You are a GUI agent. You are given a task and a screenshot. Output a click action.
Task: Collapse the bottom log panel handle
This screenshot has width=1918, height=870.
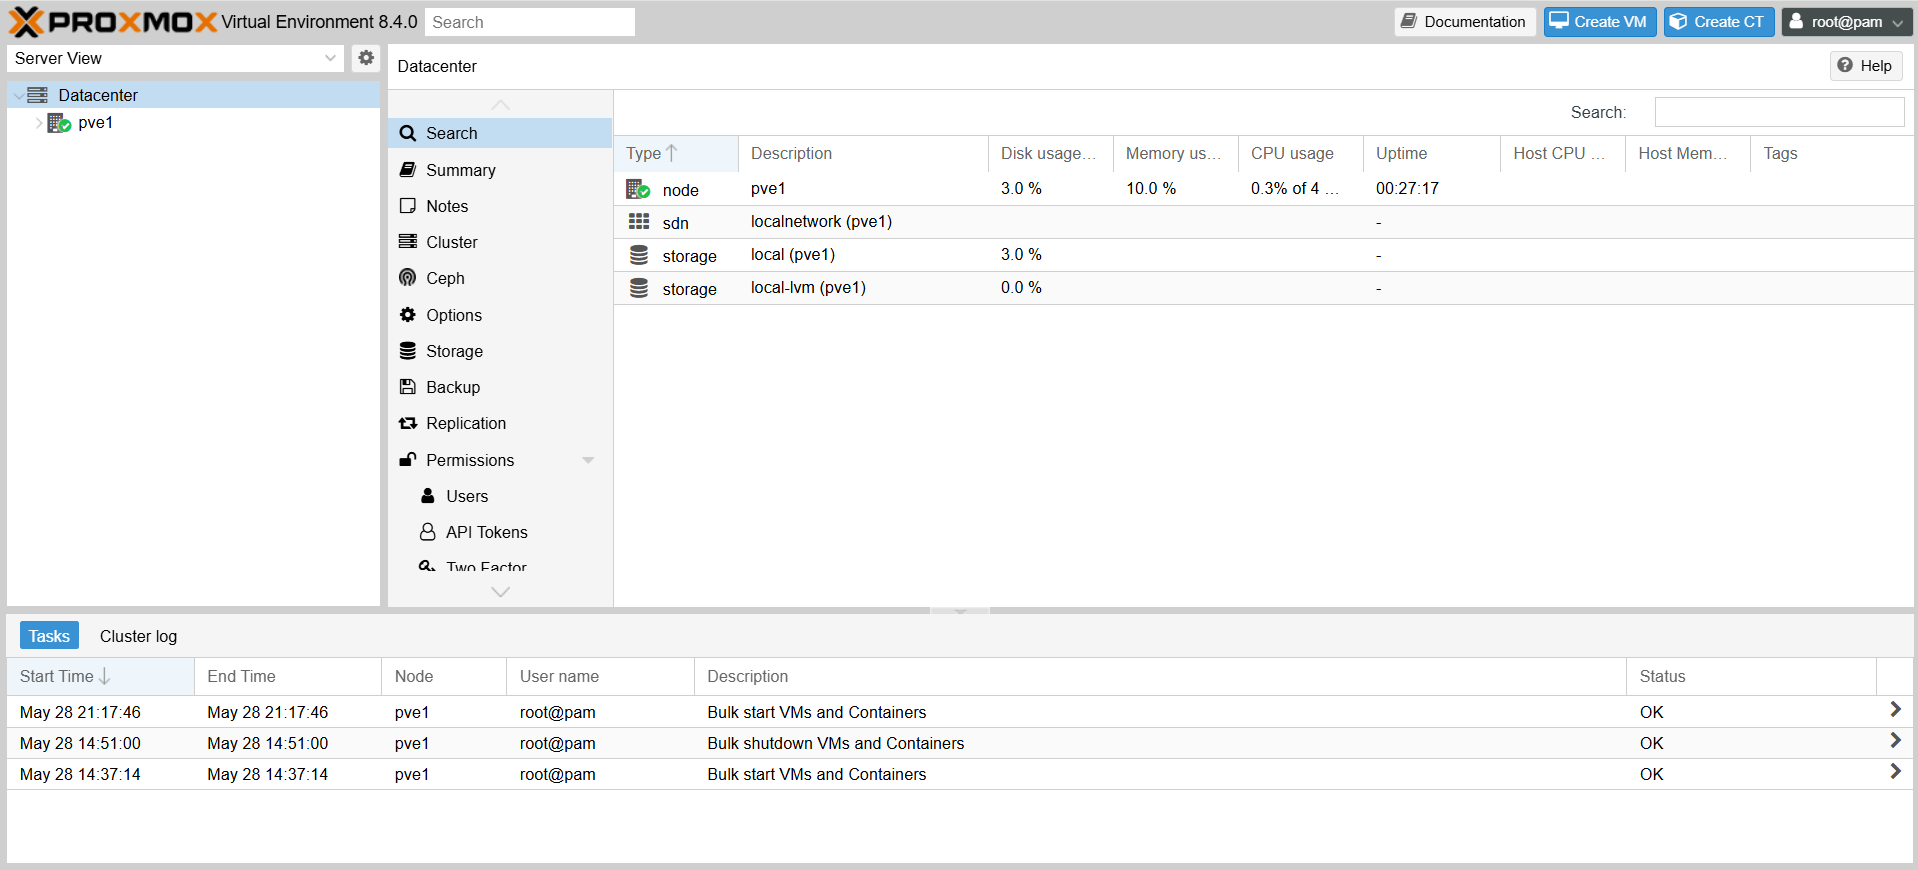[x=960, y=610]
